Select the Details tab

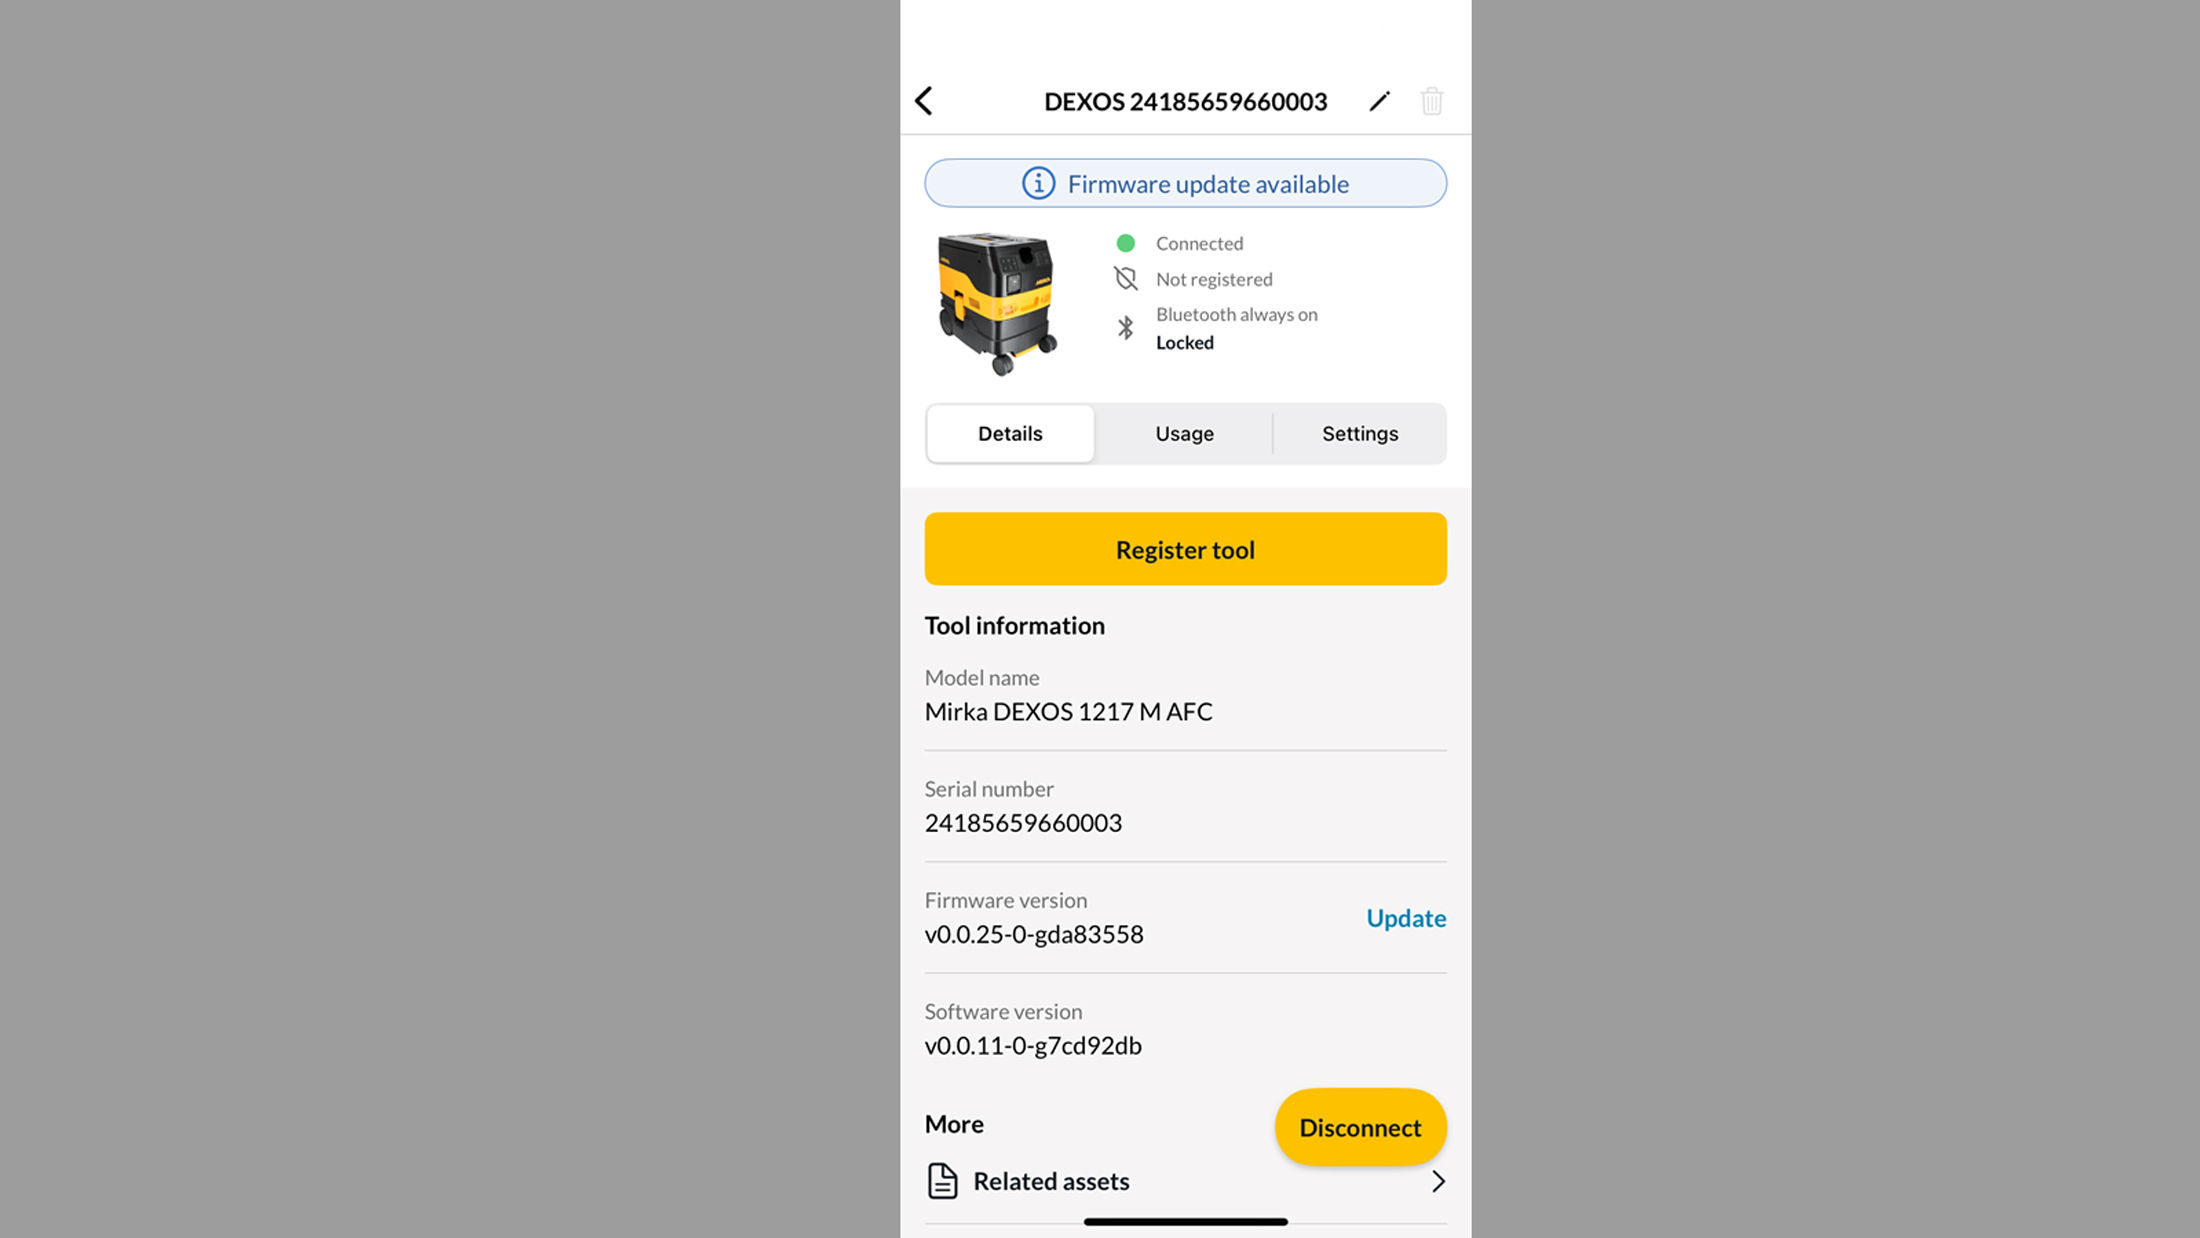point(1010,434)
